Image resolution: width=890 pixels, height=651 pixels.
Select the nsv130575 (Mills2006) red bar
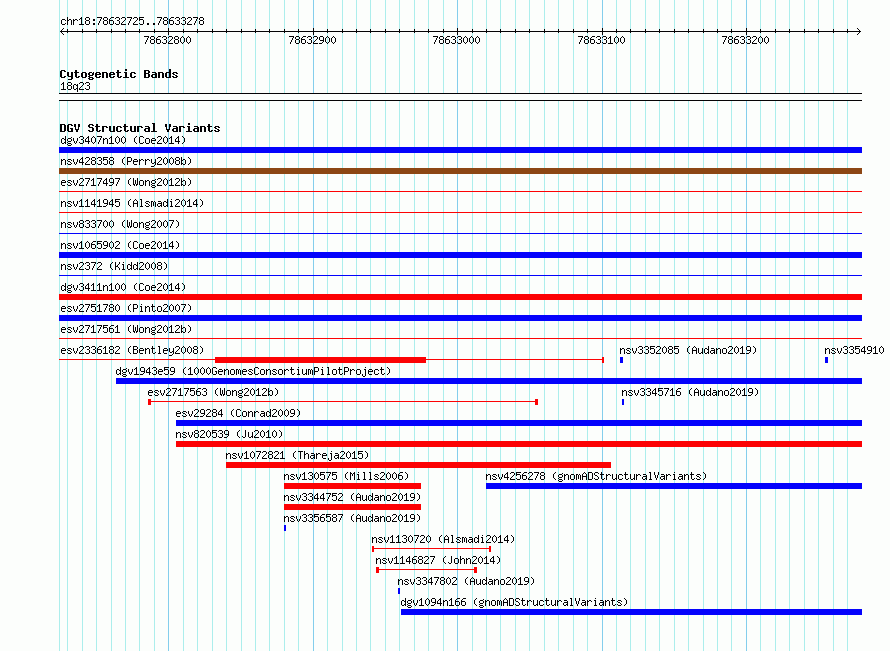click(x=352, y=486)
